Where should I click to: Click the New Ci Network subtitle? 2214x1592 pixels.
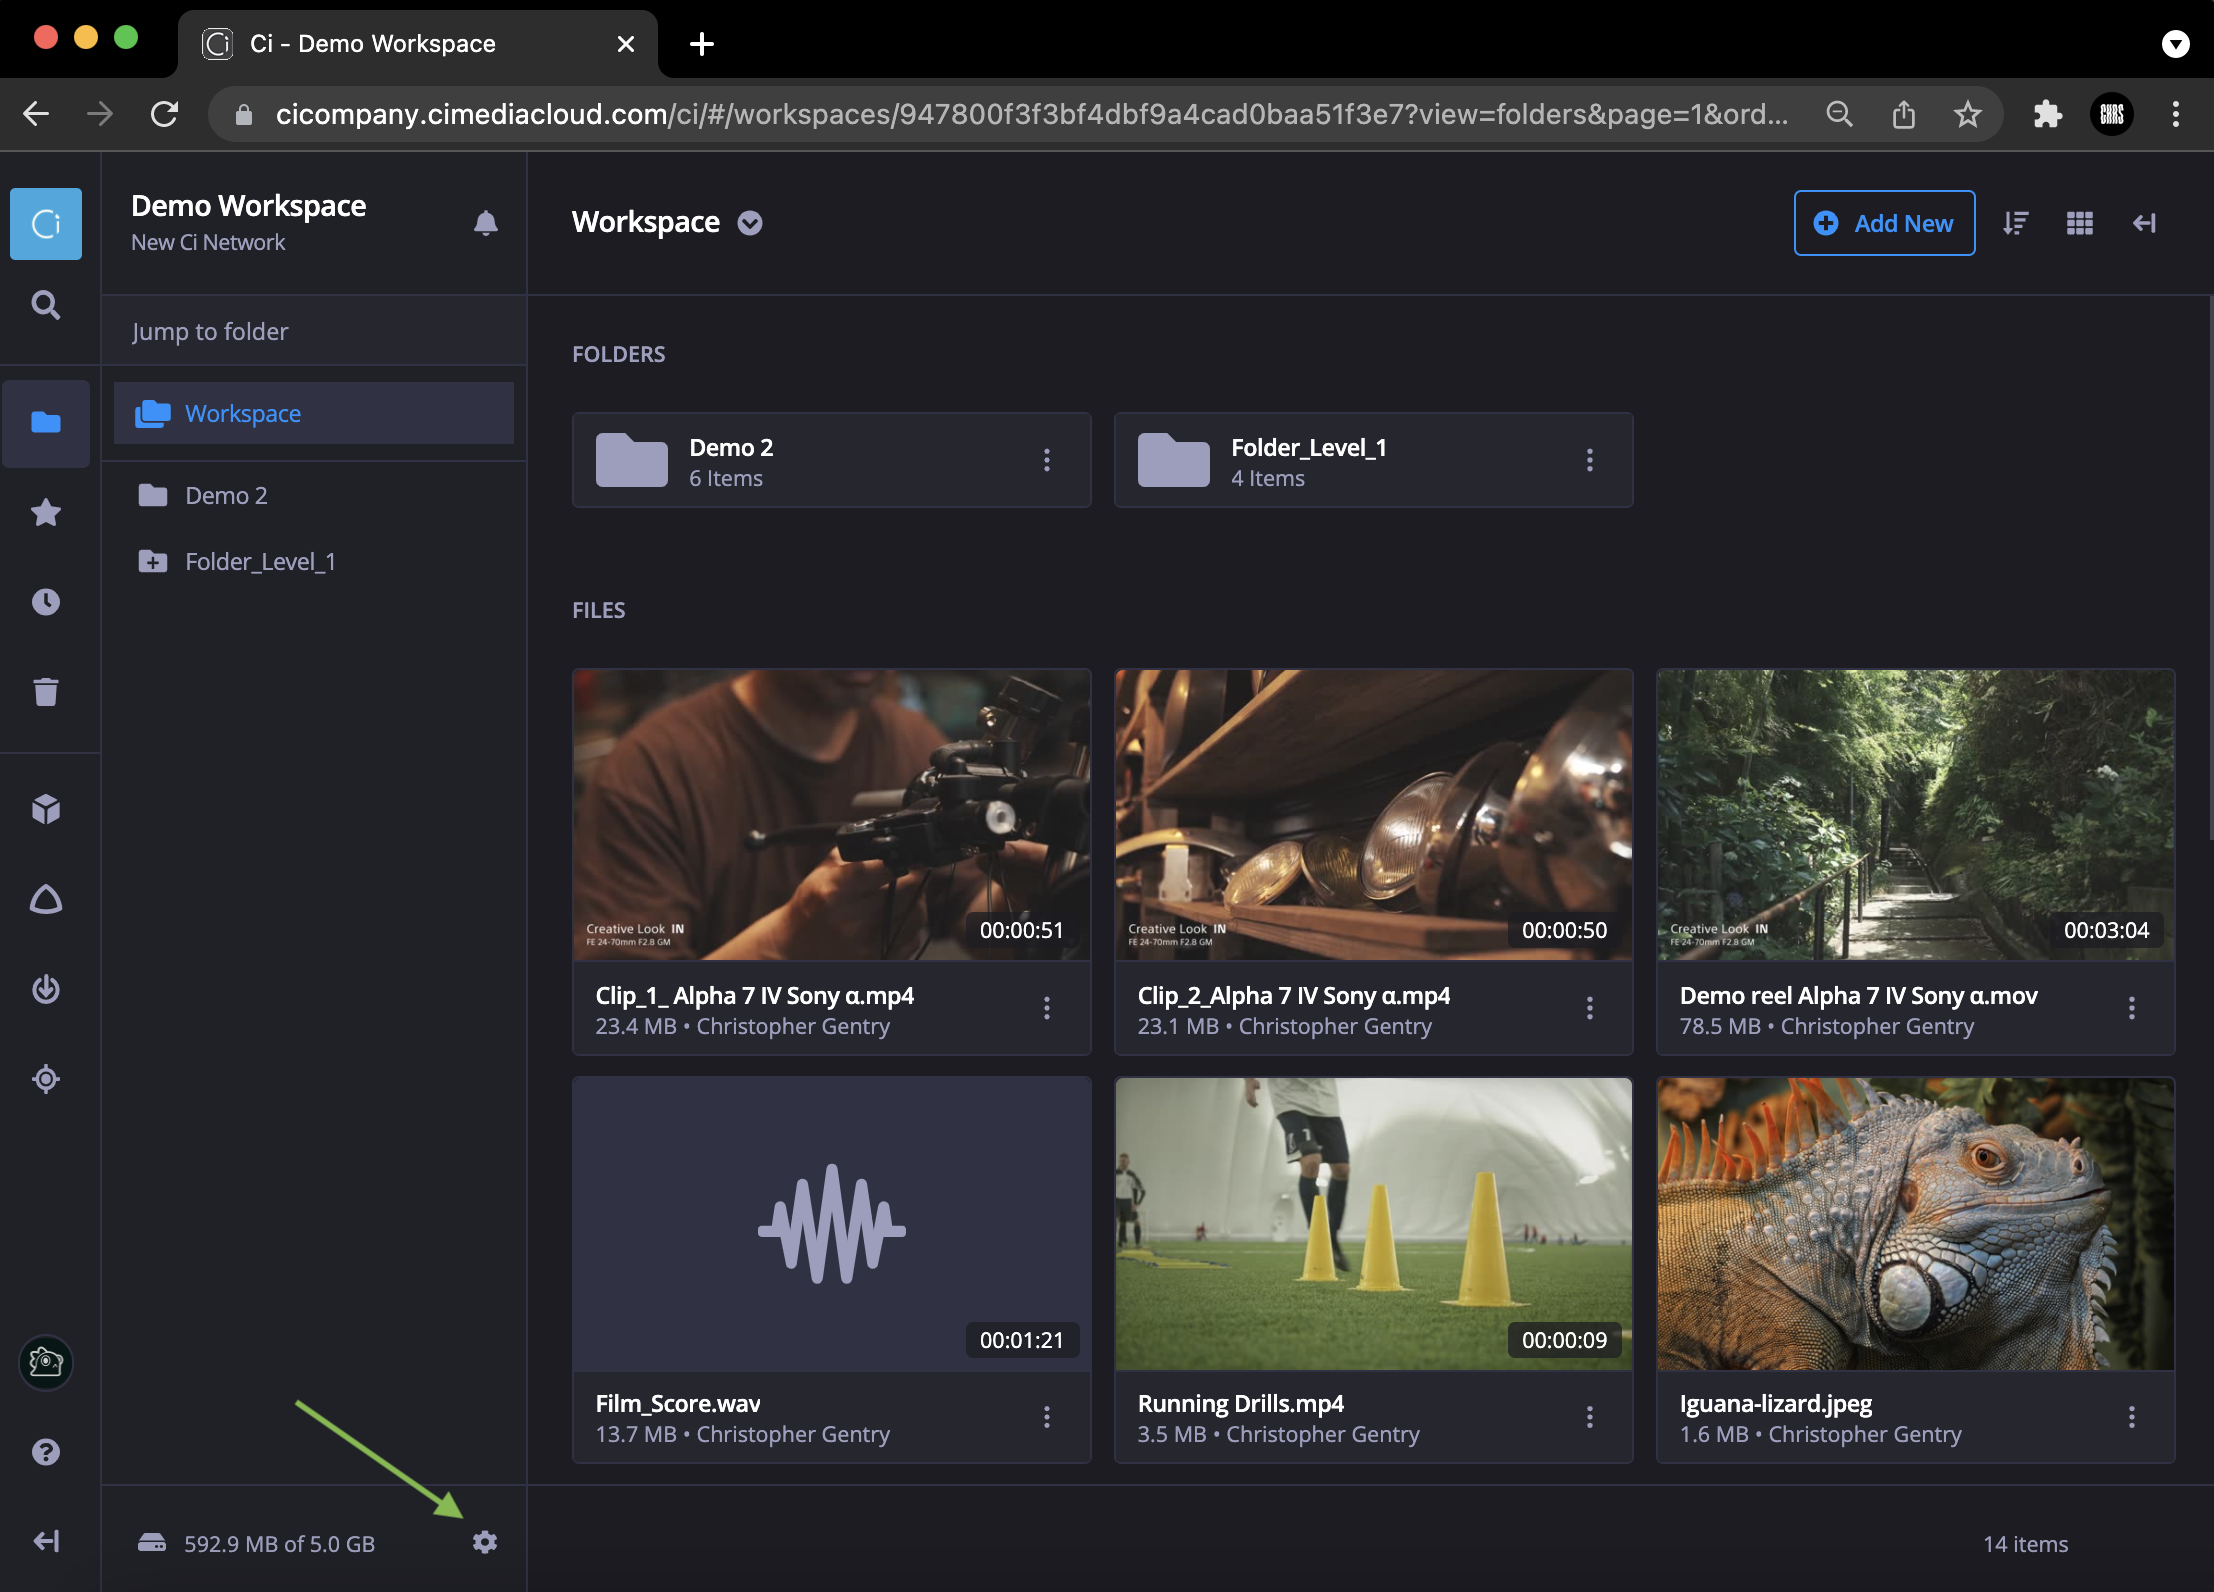click(208, 243)
